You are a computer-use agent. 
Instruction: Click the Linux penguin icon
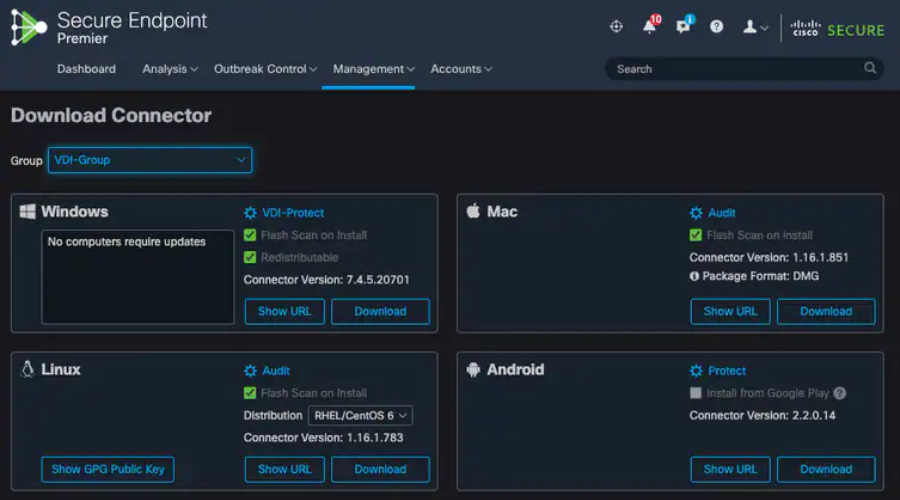[x=27, y=369]
